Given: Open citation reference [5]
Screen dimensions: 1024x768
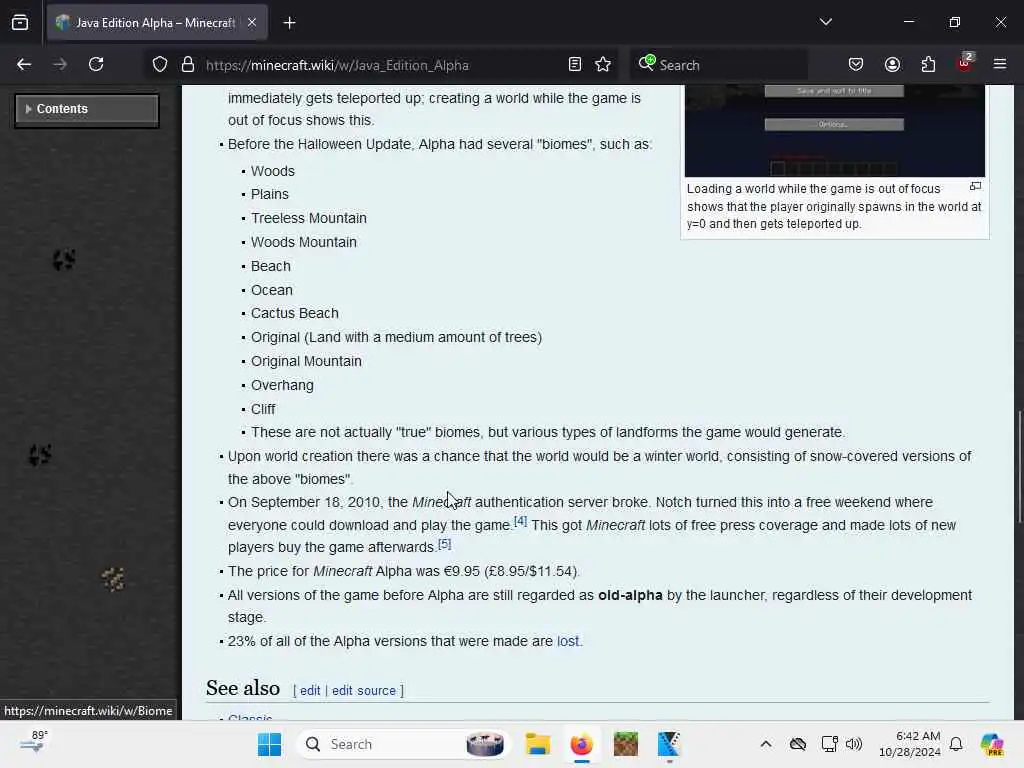Looking at the screenshot, I should pos(445,543).
